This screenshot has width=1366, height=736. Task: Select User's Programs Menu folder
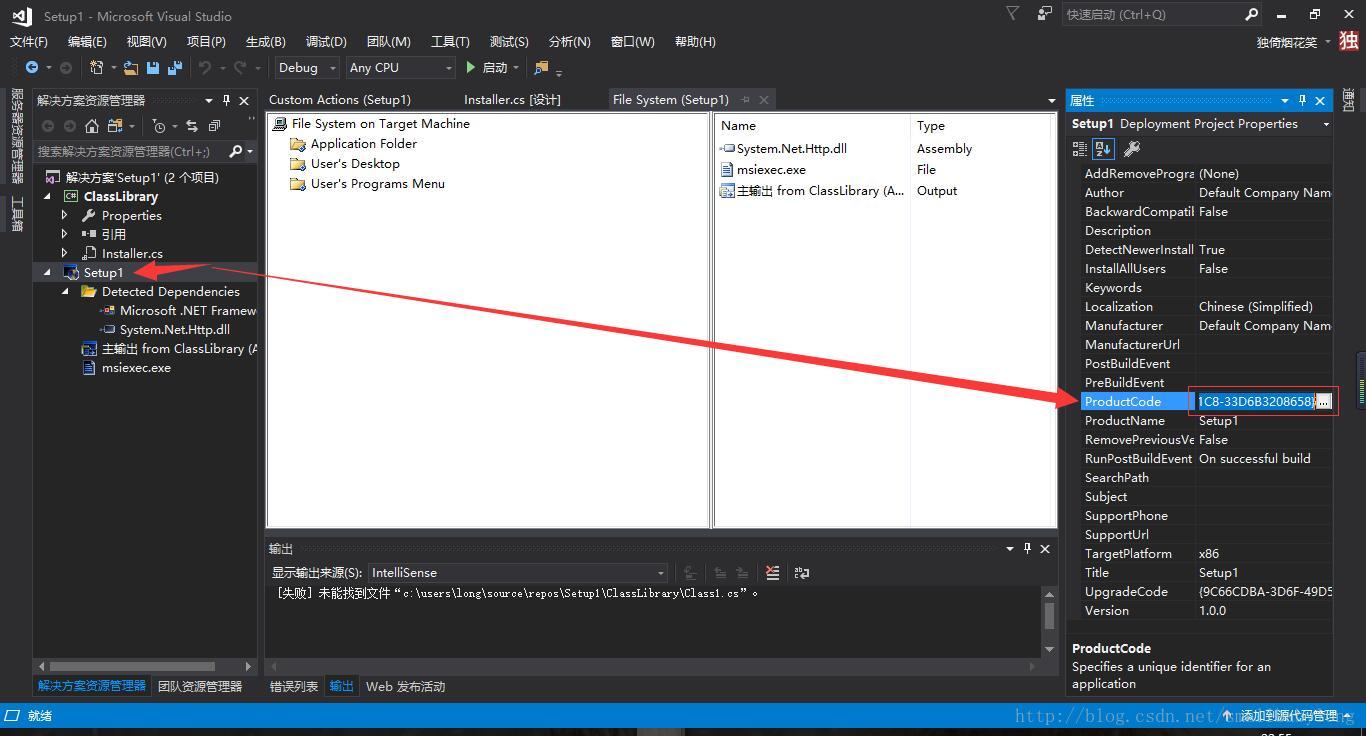coord(377,183)
